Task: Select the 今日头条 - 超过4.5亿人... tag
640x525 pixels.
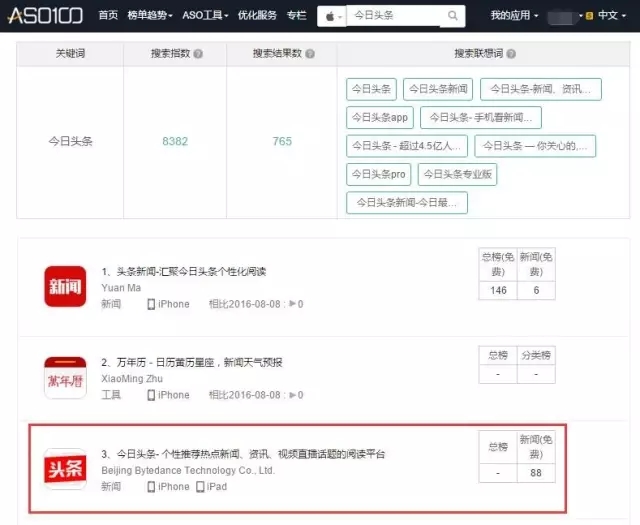Action: click(x=407, y=146)
